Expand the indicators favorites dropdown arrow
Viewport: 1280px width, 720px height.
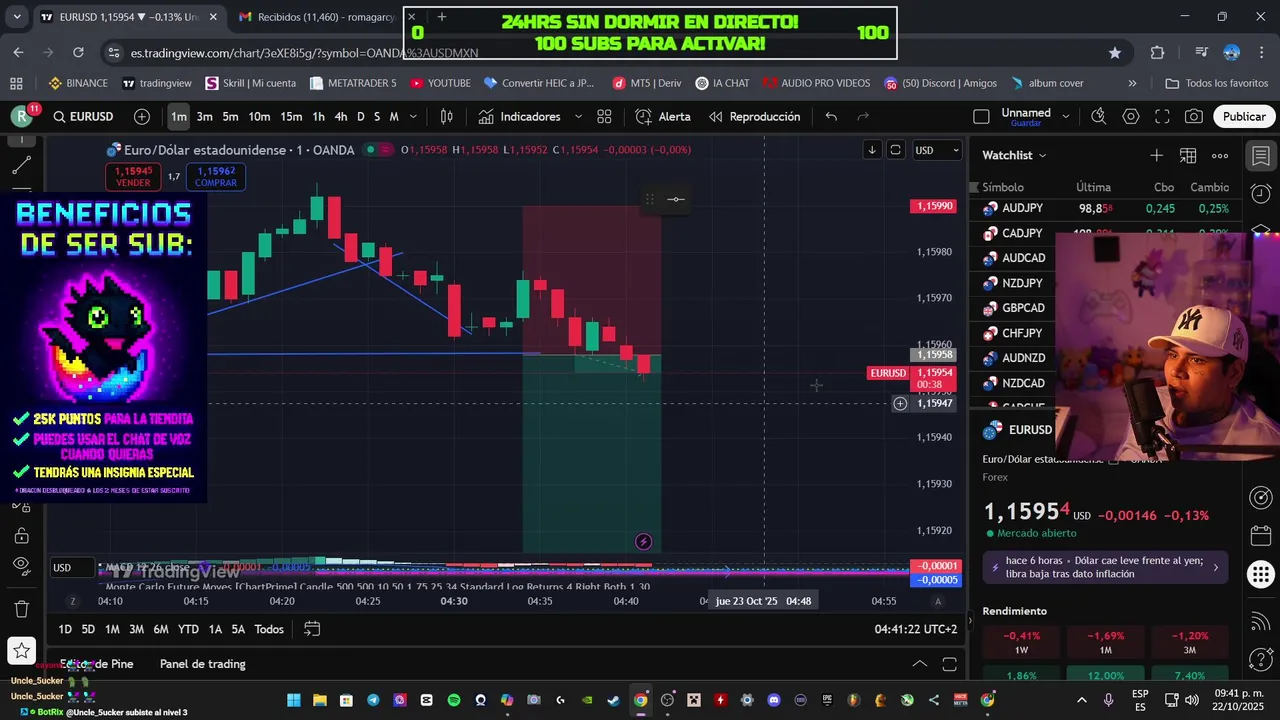[579, 117]
